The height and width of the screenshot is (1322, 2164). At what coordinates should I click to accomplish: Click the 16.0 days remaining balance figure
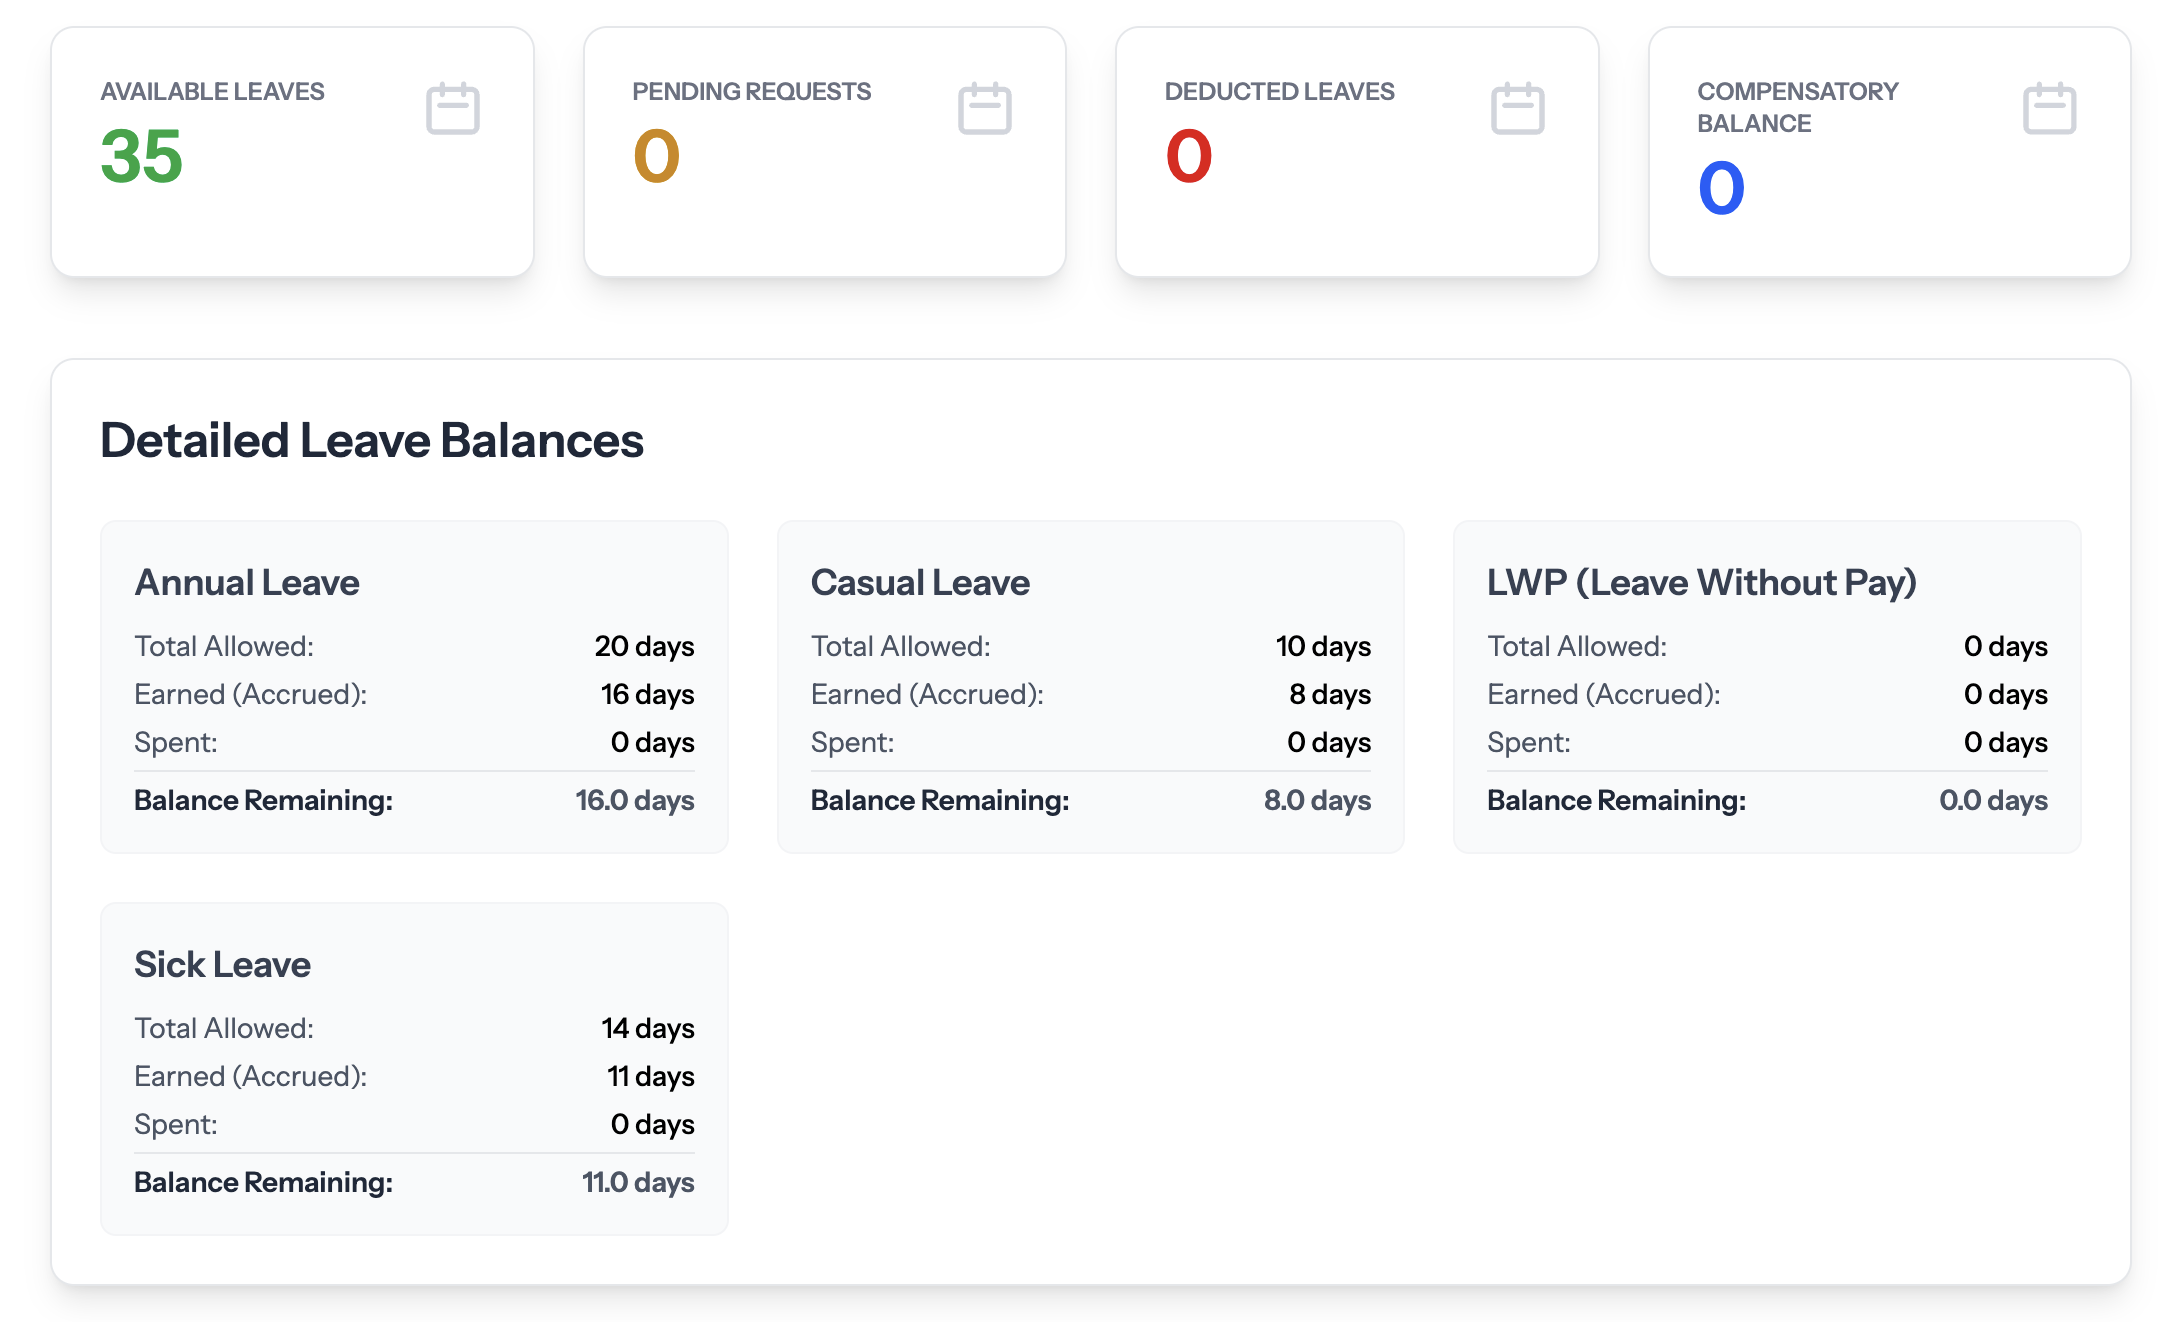pyautogui.click(x=634, y=800)
